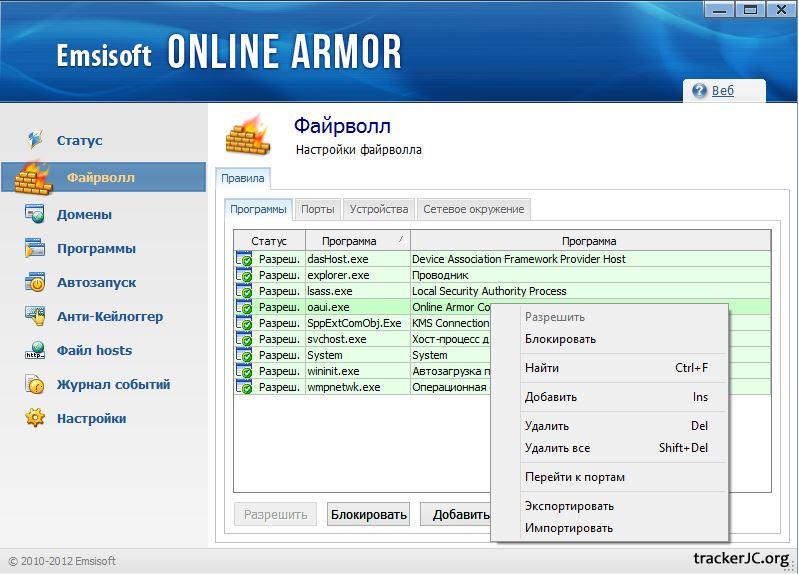Open Журнал событий log icon

point(35,384)
